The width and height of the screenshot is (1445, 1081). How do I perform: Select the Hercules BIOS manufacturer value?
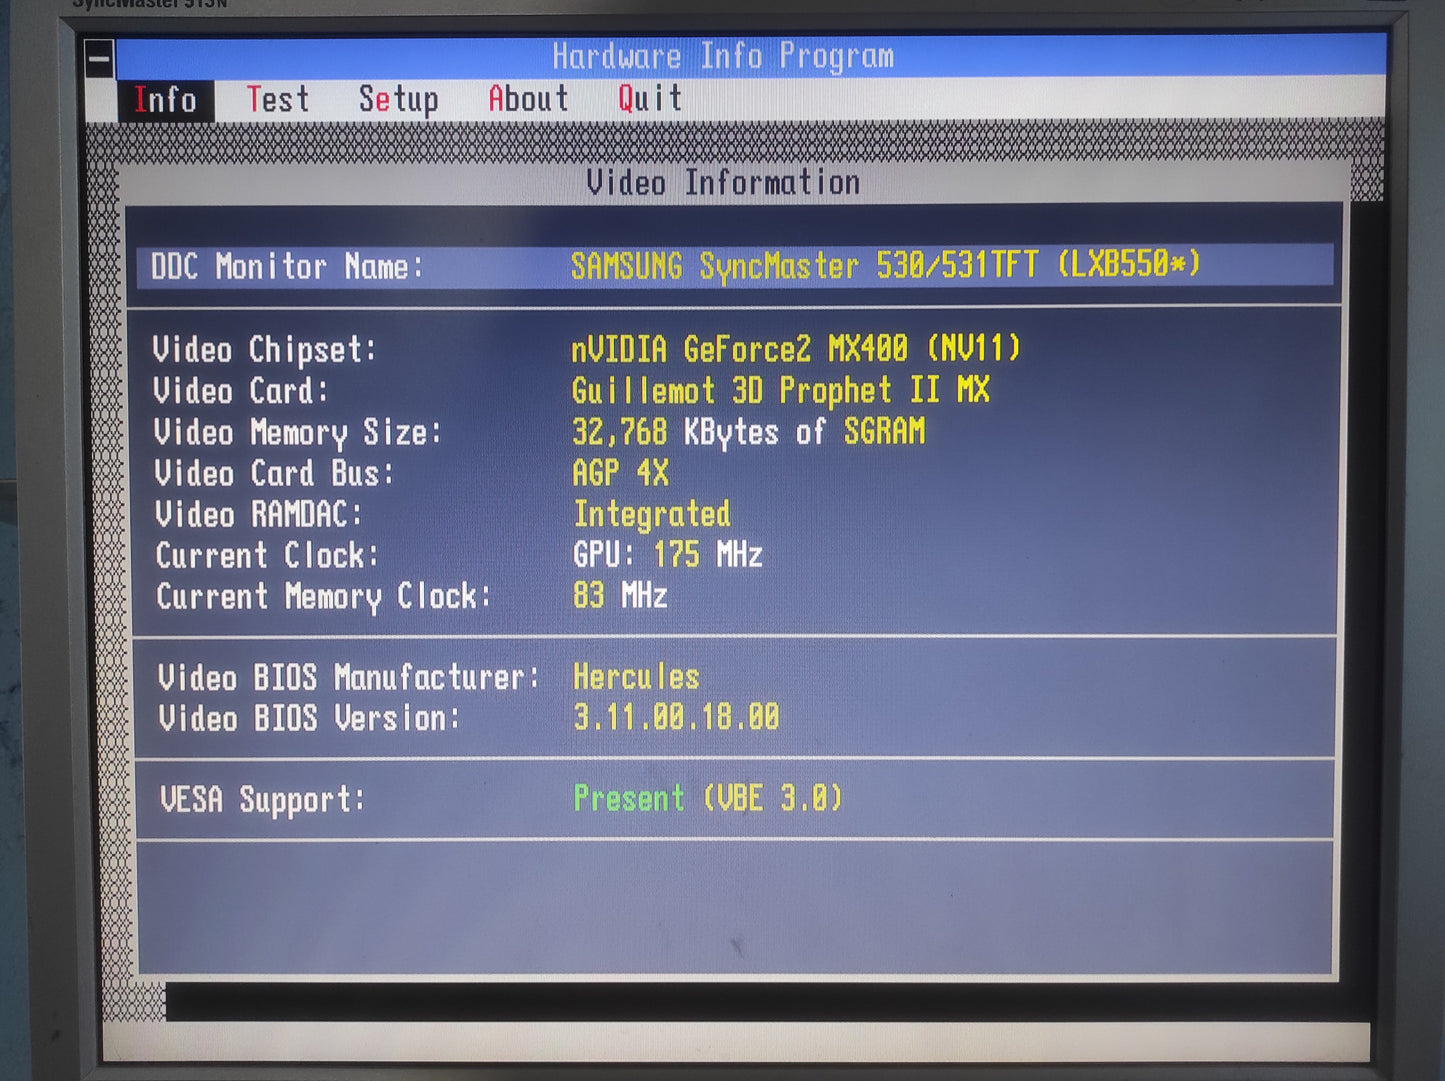coord(636,677)
